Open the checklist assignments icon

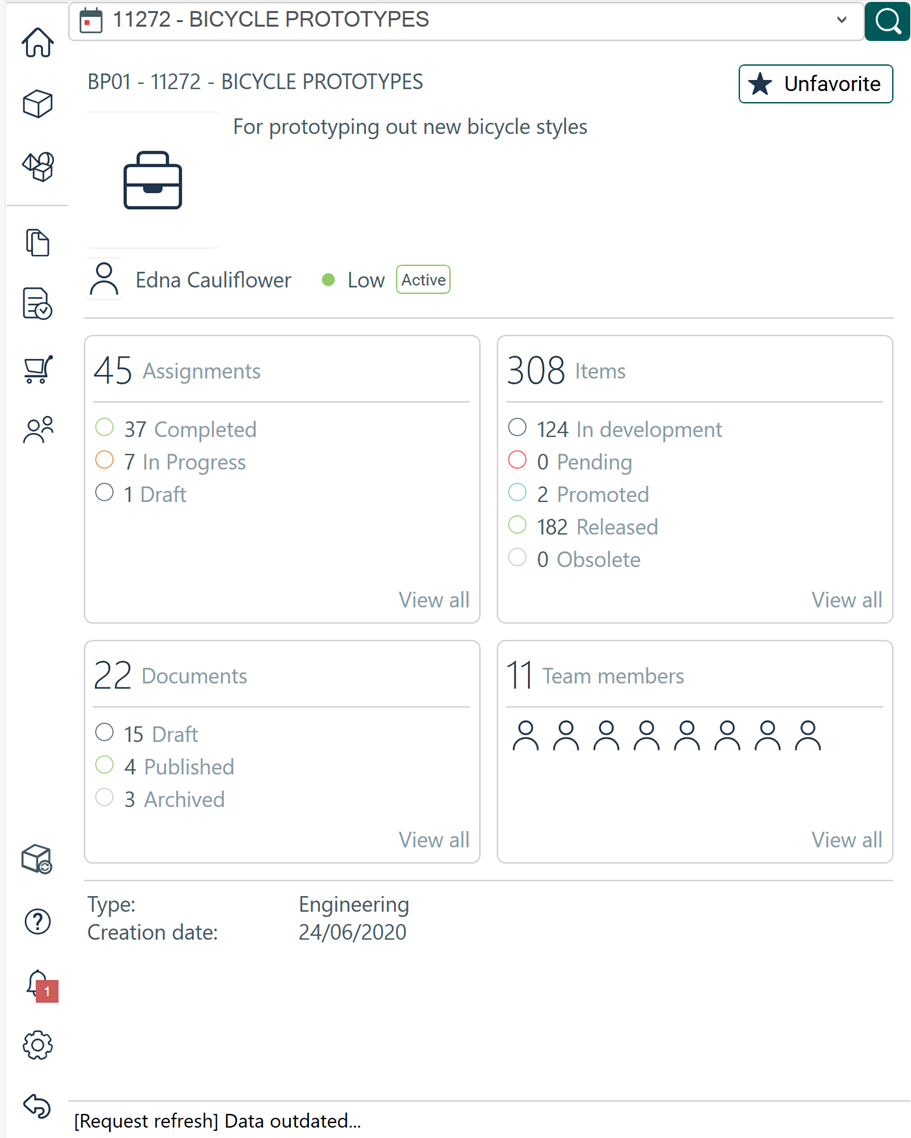pos(38,304)
